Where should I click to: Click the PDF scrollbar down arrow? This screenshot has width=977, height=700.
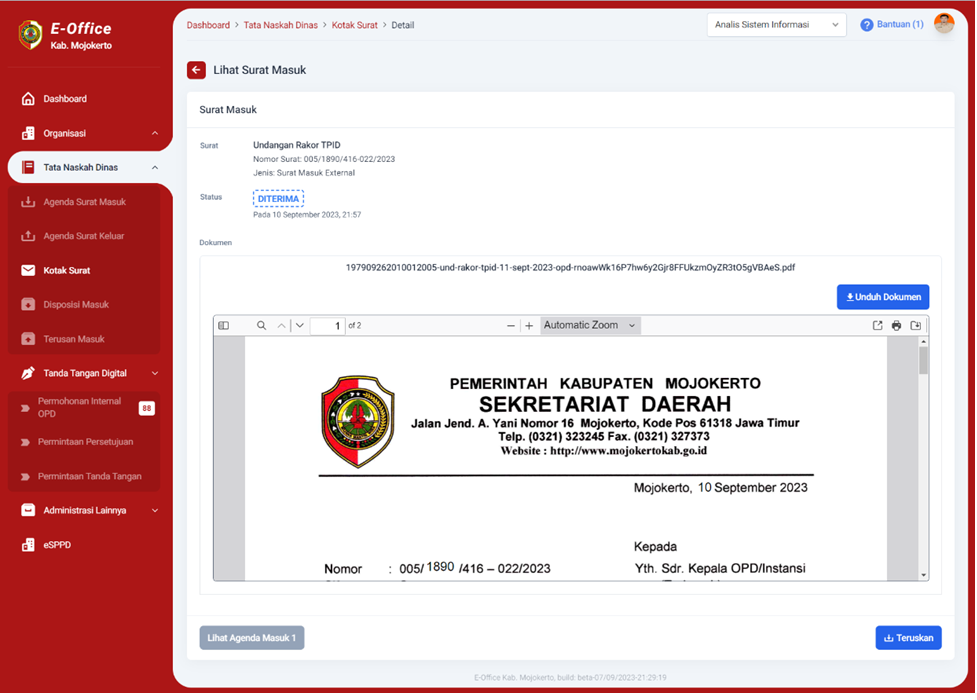(x=923, y=575)
